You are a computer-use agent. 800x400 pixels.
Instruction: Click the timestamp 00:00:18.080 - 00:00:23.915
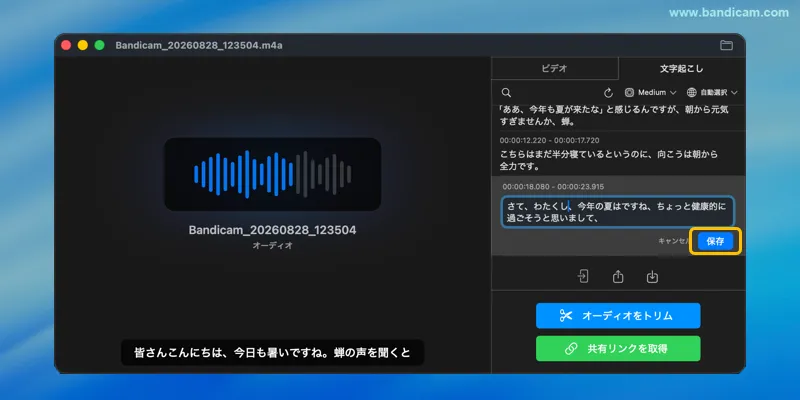click(553, 187)
